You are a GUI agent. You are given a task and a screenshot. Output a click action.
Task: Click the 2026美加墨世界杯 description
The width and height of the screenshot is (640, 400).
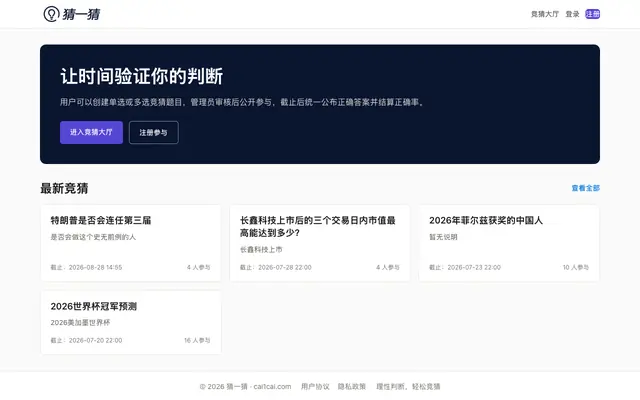(80, 322)
